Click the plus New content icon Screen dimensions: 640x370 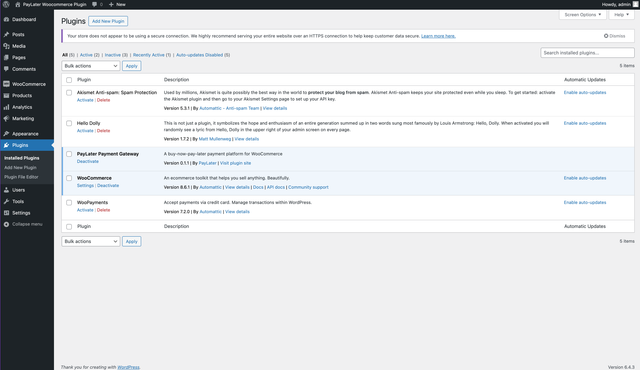[x=111, y=4]
